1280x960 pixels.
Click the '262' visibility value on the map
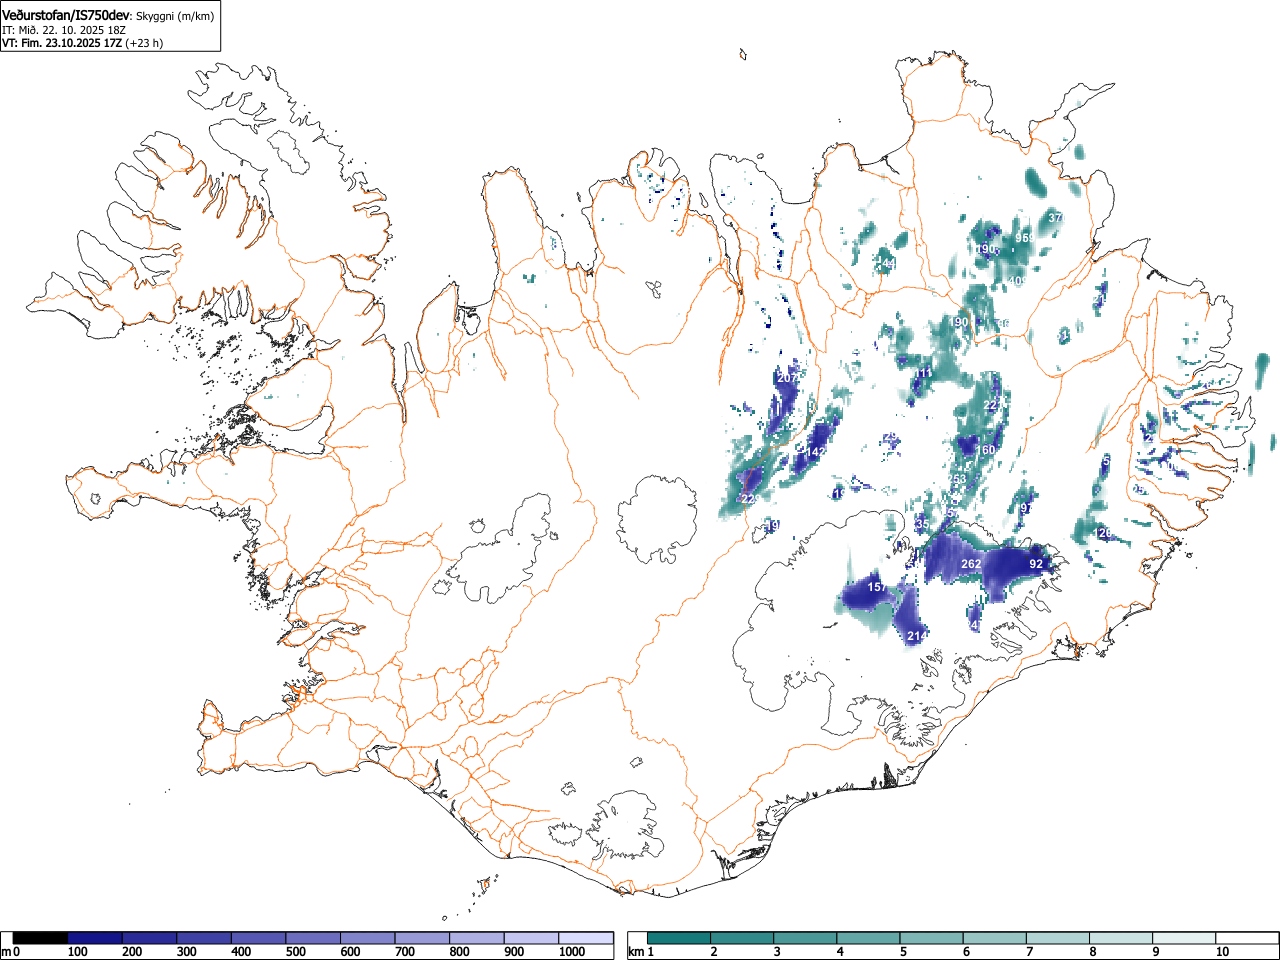[971, 564]
